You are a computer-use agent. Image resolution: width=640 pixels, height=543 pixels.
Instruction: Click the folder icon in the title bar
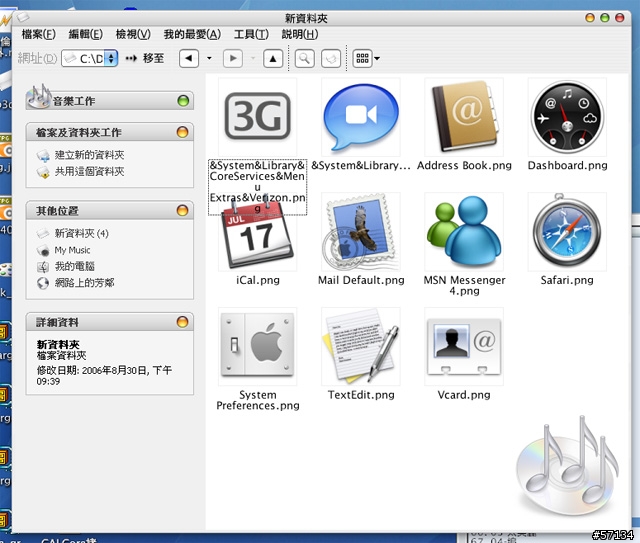click(x=23, y=17)
